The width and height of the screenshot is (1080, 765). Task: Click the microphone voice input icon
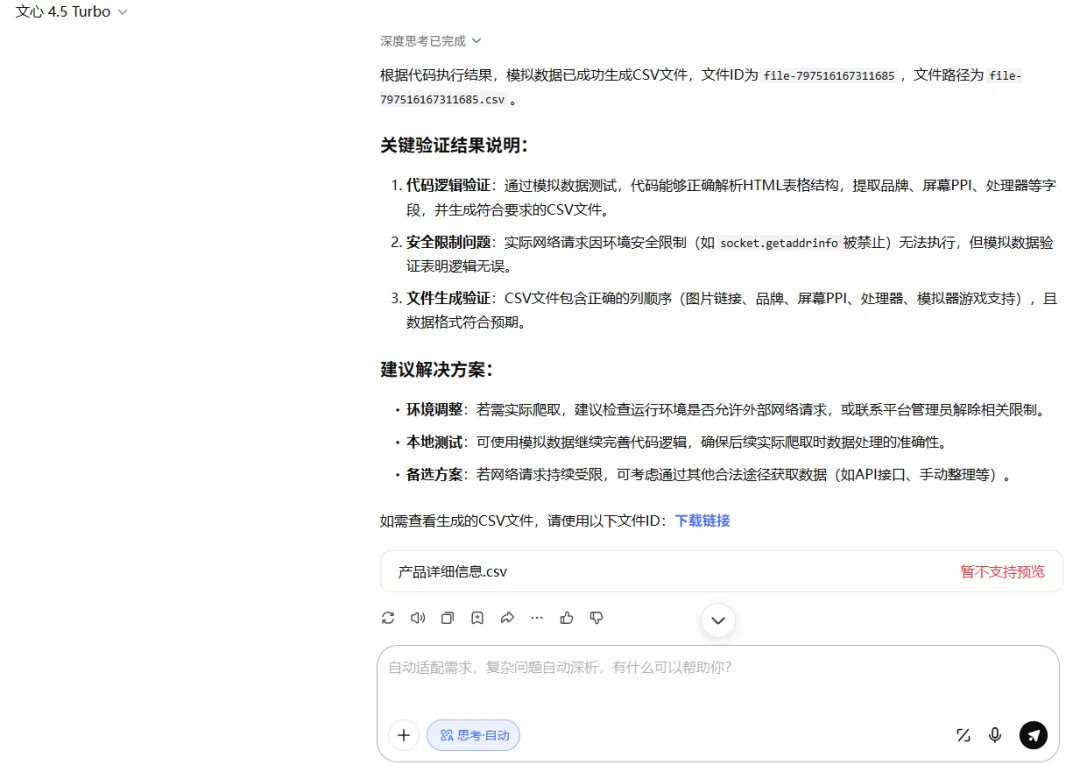(995, 735)
